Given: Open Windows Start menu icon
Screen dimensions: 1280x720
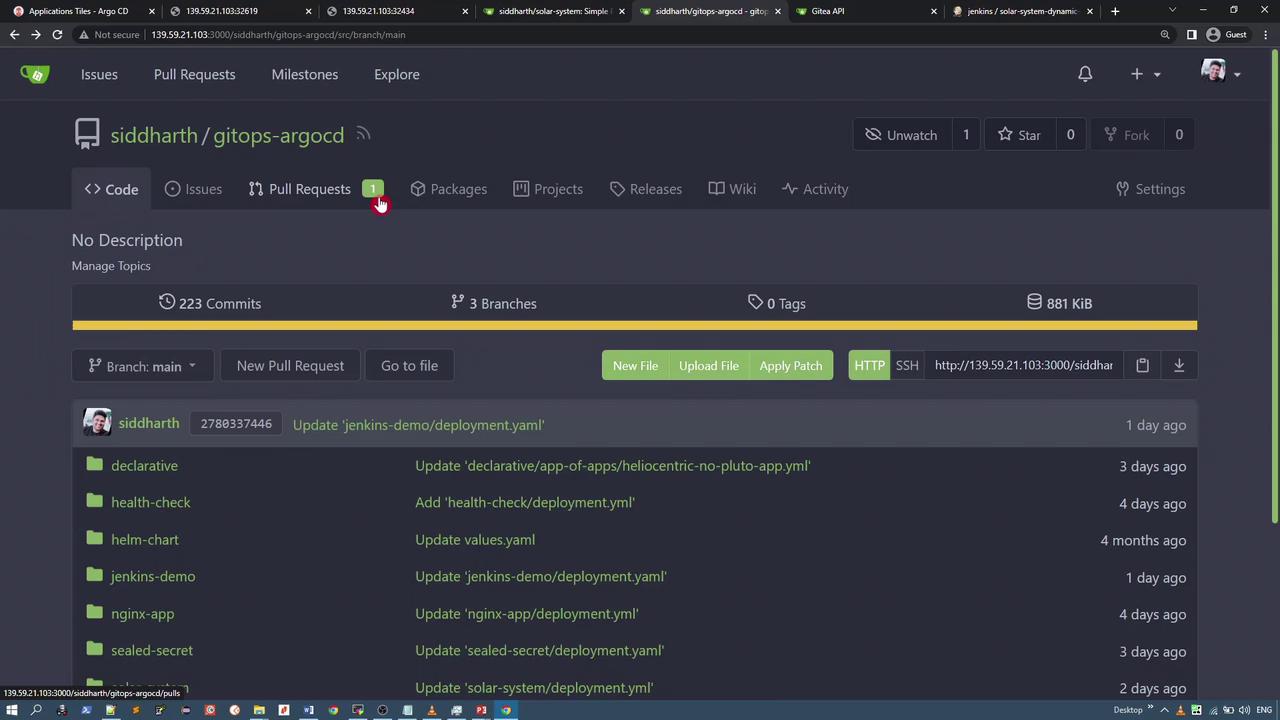Looking at the screenshot, I should [x=12, y=710].
